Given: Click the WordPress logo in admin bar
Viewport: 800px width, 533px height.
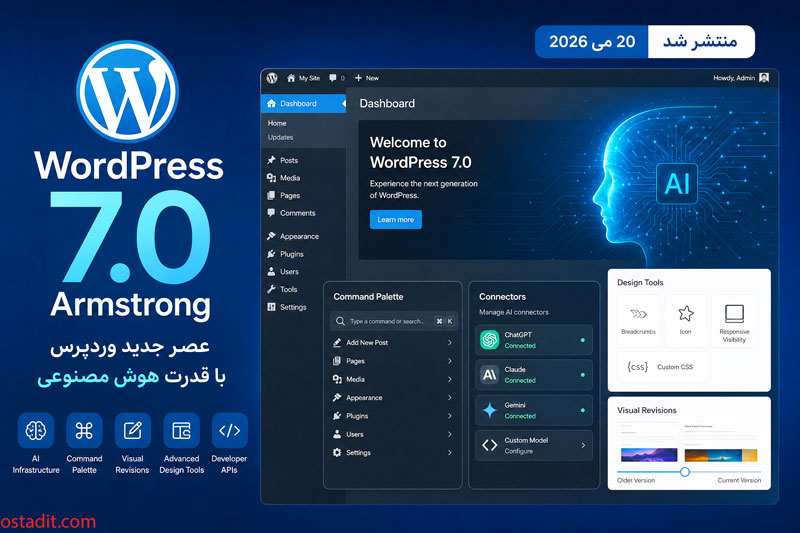Looking at the screenshot, I should click(272, 78).
